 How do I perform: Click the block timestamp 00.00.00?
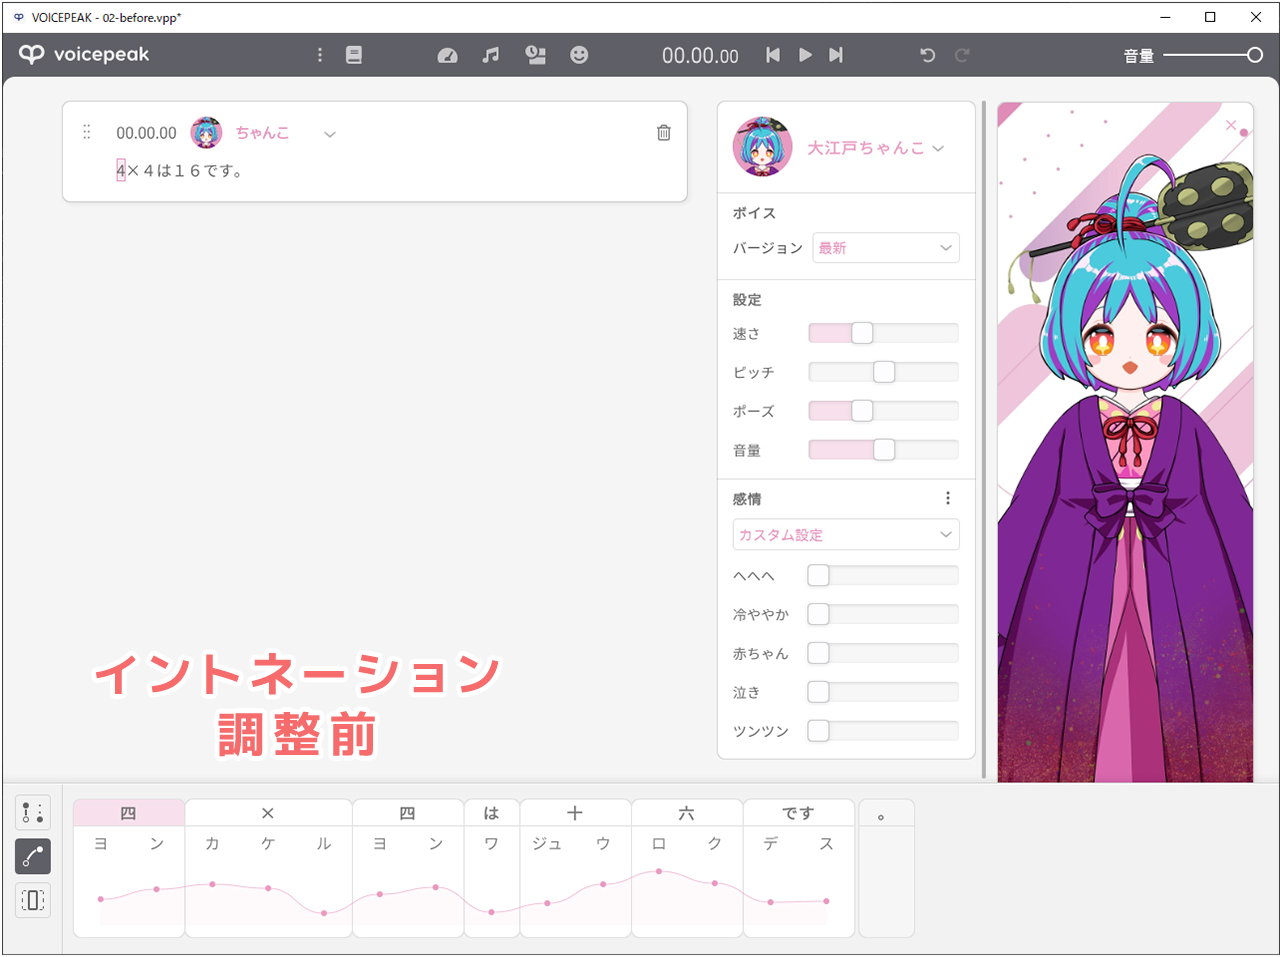146,133
